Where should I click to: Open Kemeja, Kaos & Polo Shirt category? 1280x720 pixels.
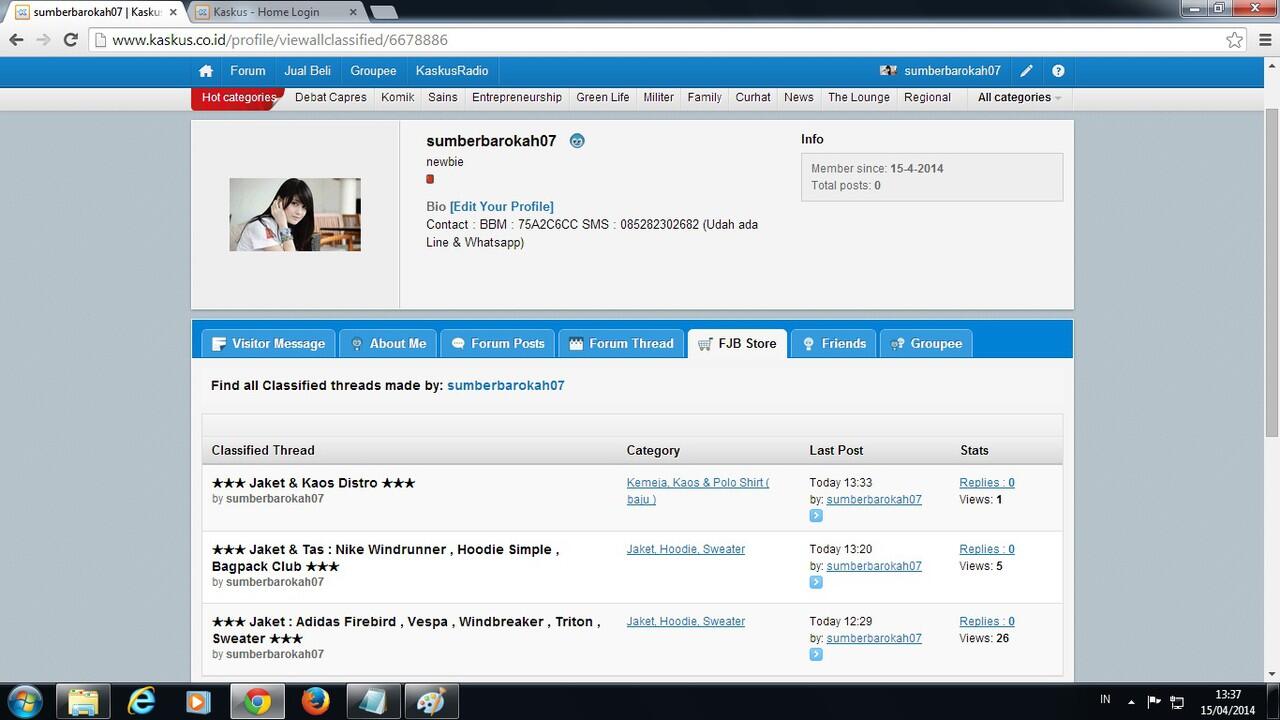698,491
